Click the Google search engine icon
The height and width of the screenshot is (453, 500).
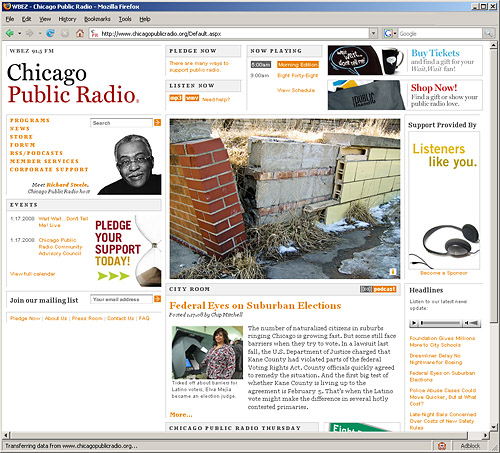pyautogui.click(x=388, y=33)
